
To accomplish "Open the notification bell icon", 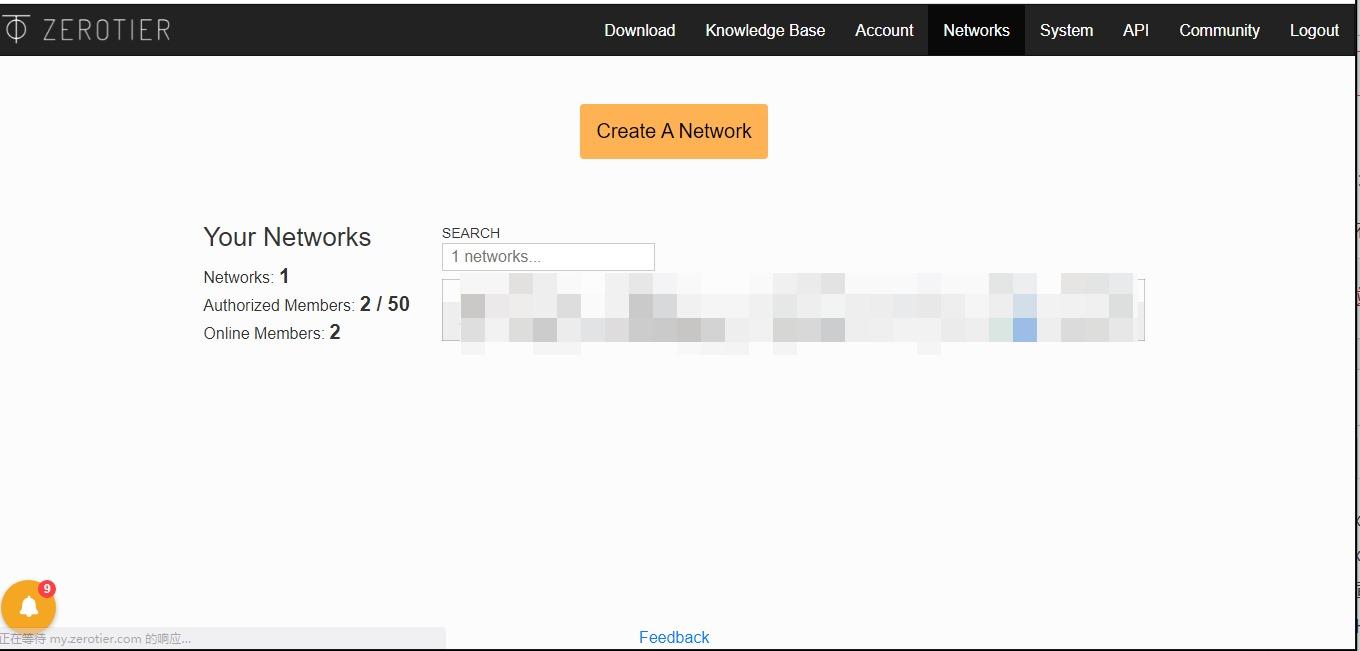I will pos(28,606).
